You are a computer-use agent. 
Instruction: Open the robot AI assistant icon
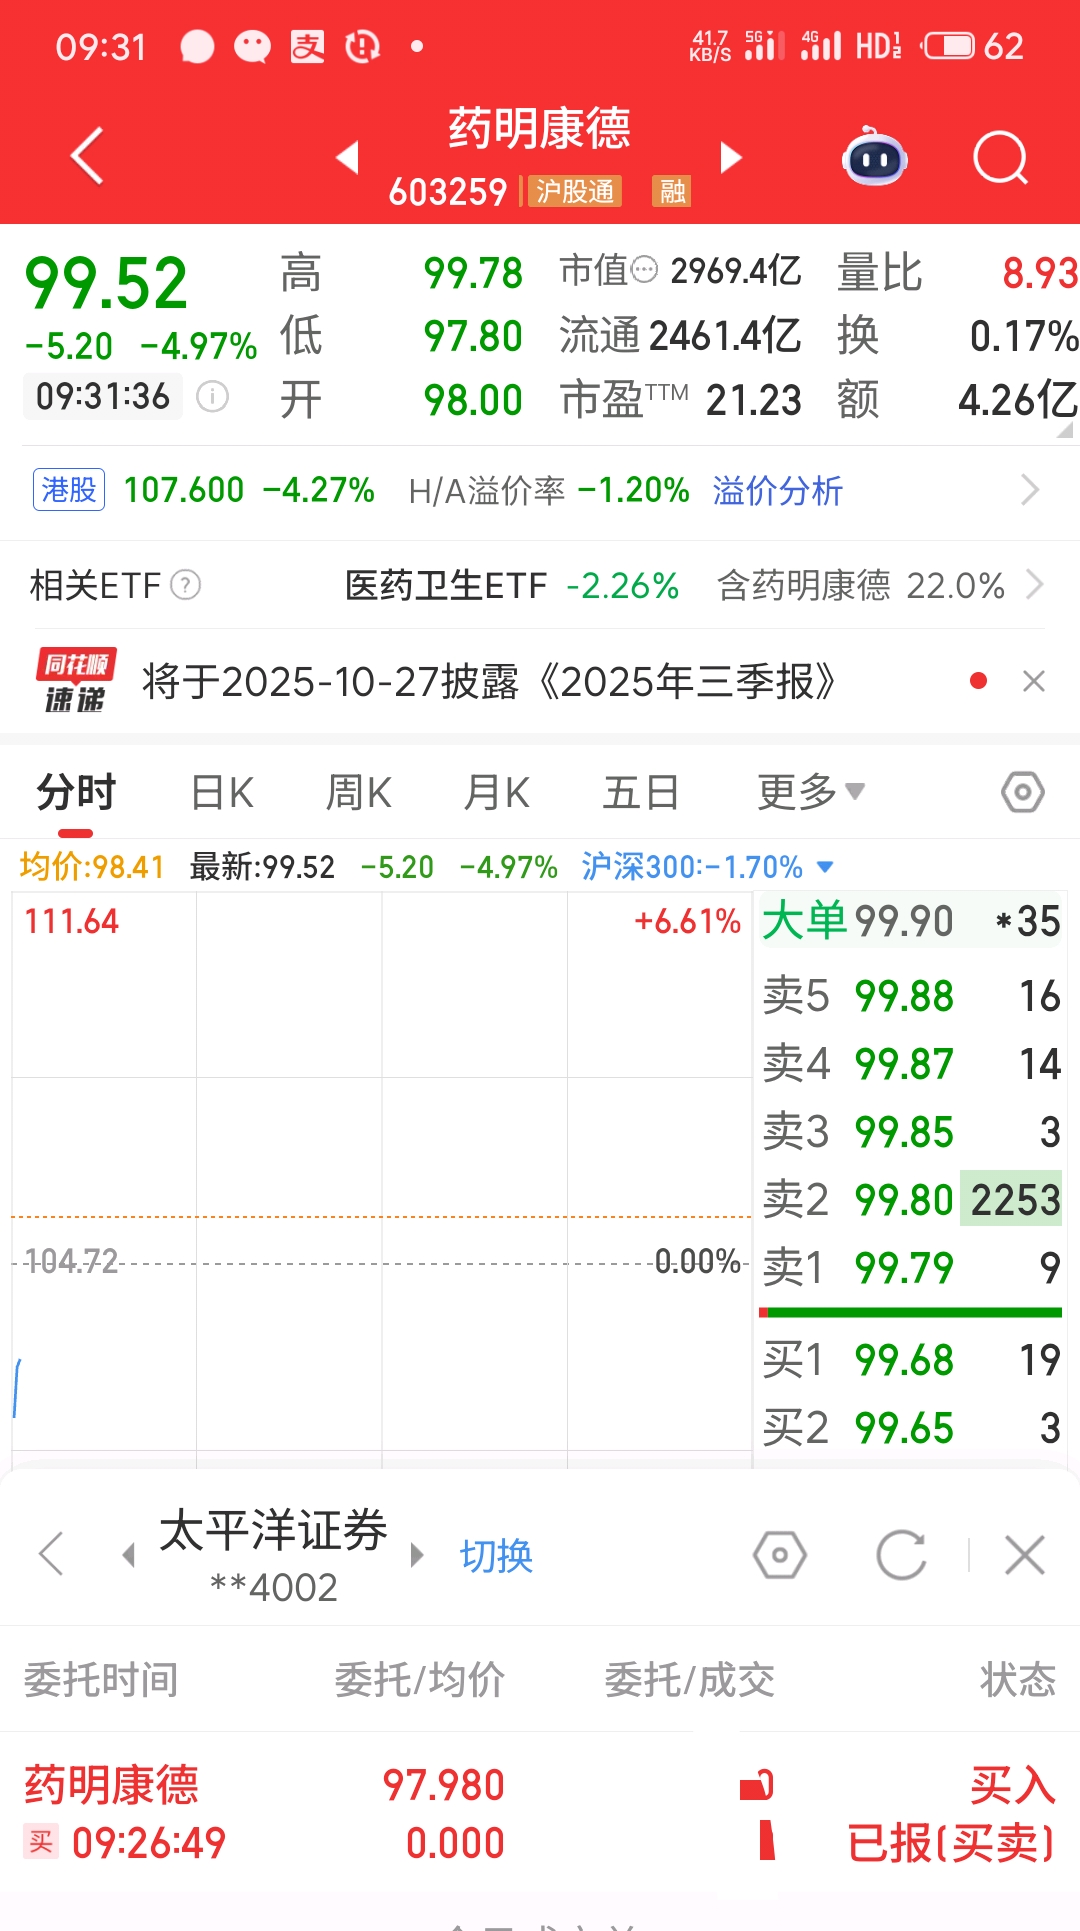pyautogui.click(x=875, y=157)
